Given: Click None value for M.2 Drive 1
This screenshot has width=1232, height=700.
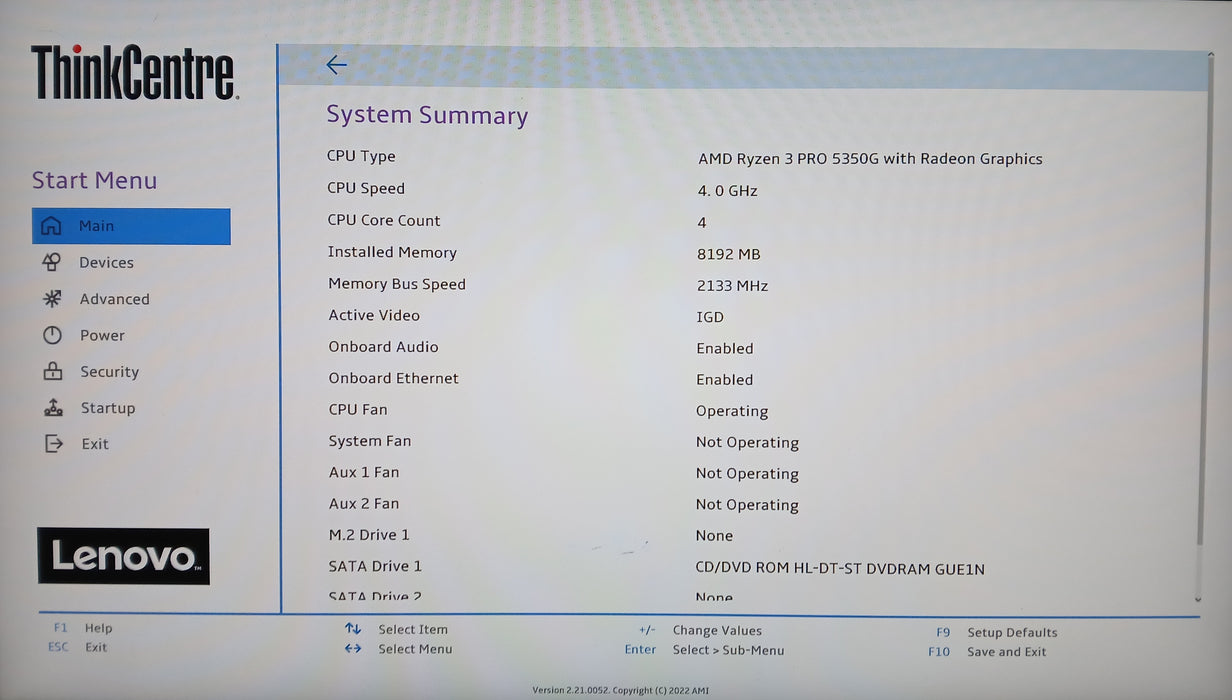Looking at the screenshot, I should tap(714, 536).
